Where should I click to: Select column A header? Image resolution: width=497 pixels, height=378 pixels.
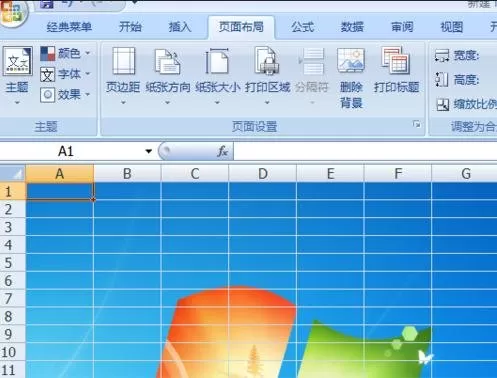coord(60,174)
